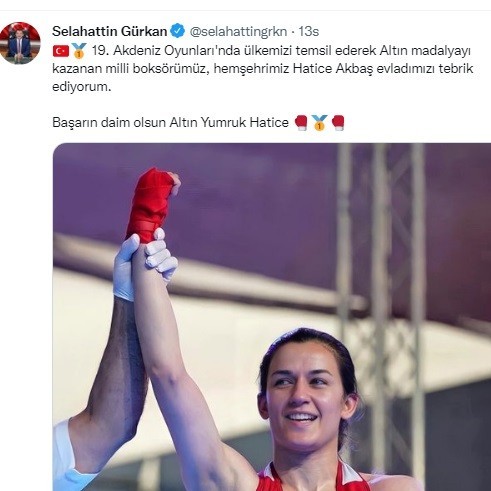Screen dimensions: 491x491
Task: Click the right boxing glove emoji
Action: coord(338,122)
